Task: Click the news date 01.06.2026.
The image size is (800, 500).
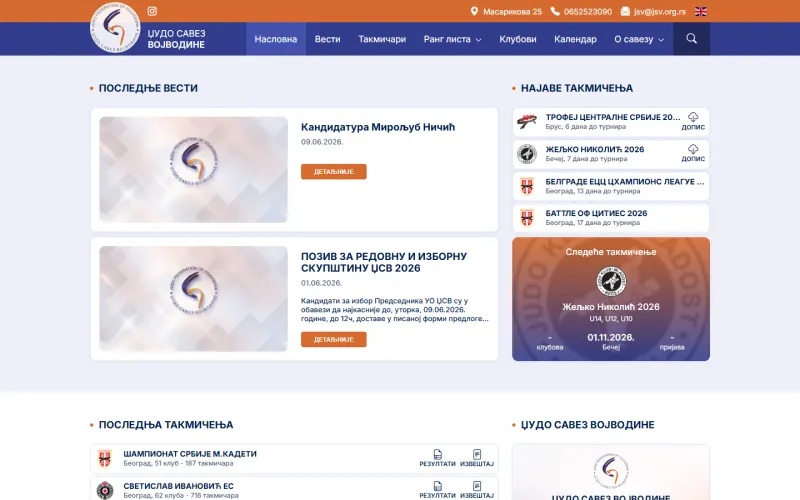Action: click(321, 283)
